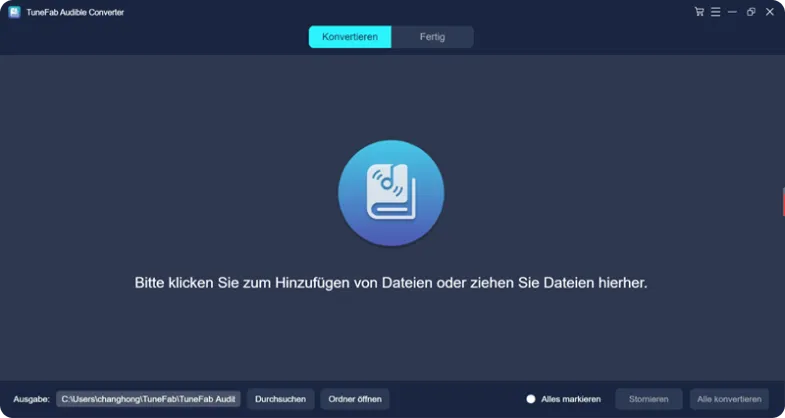Select the Alles markieren radio button

(x=531, y=399)
